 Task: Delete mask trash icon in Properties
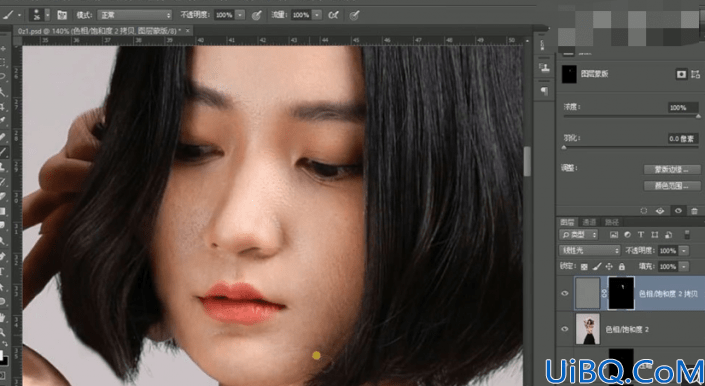(695, 210)
